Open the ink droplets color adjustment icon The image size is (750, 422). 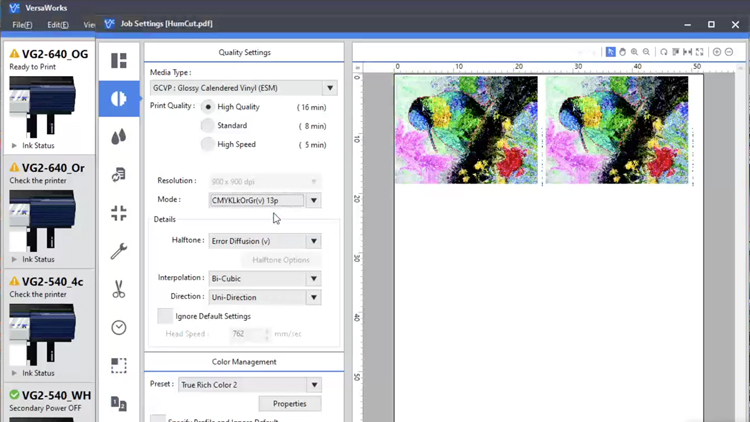119,137
